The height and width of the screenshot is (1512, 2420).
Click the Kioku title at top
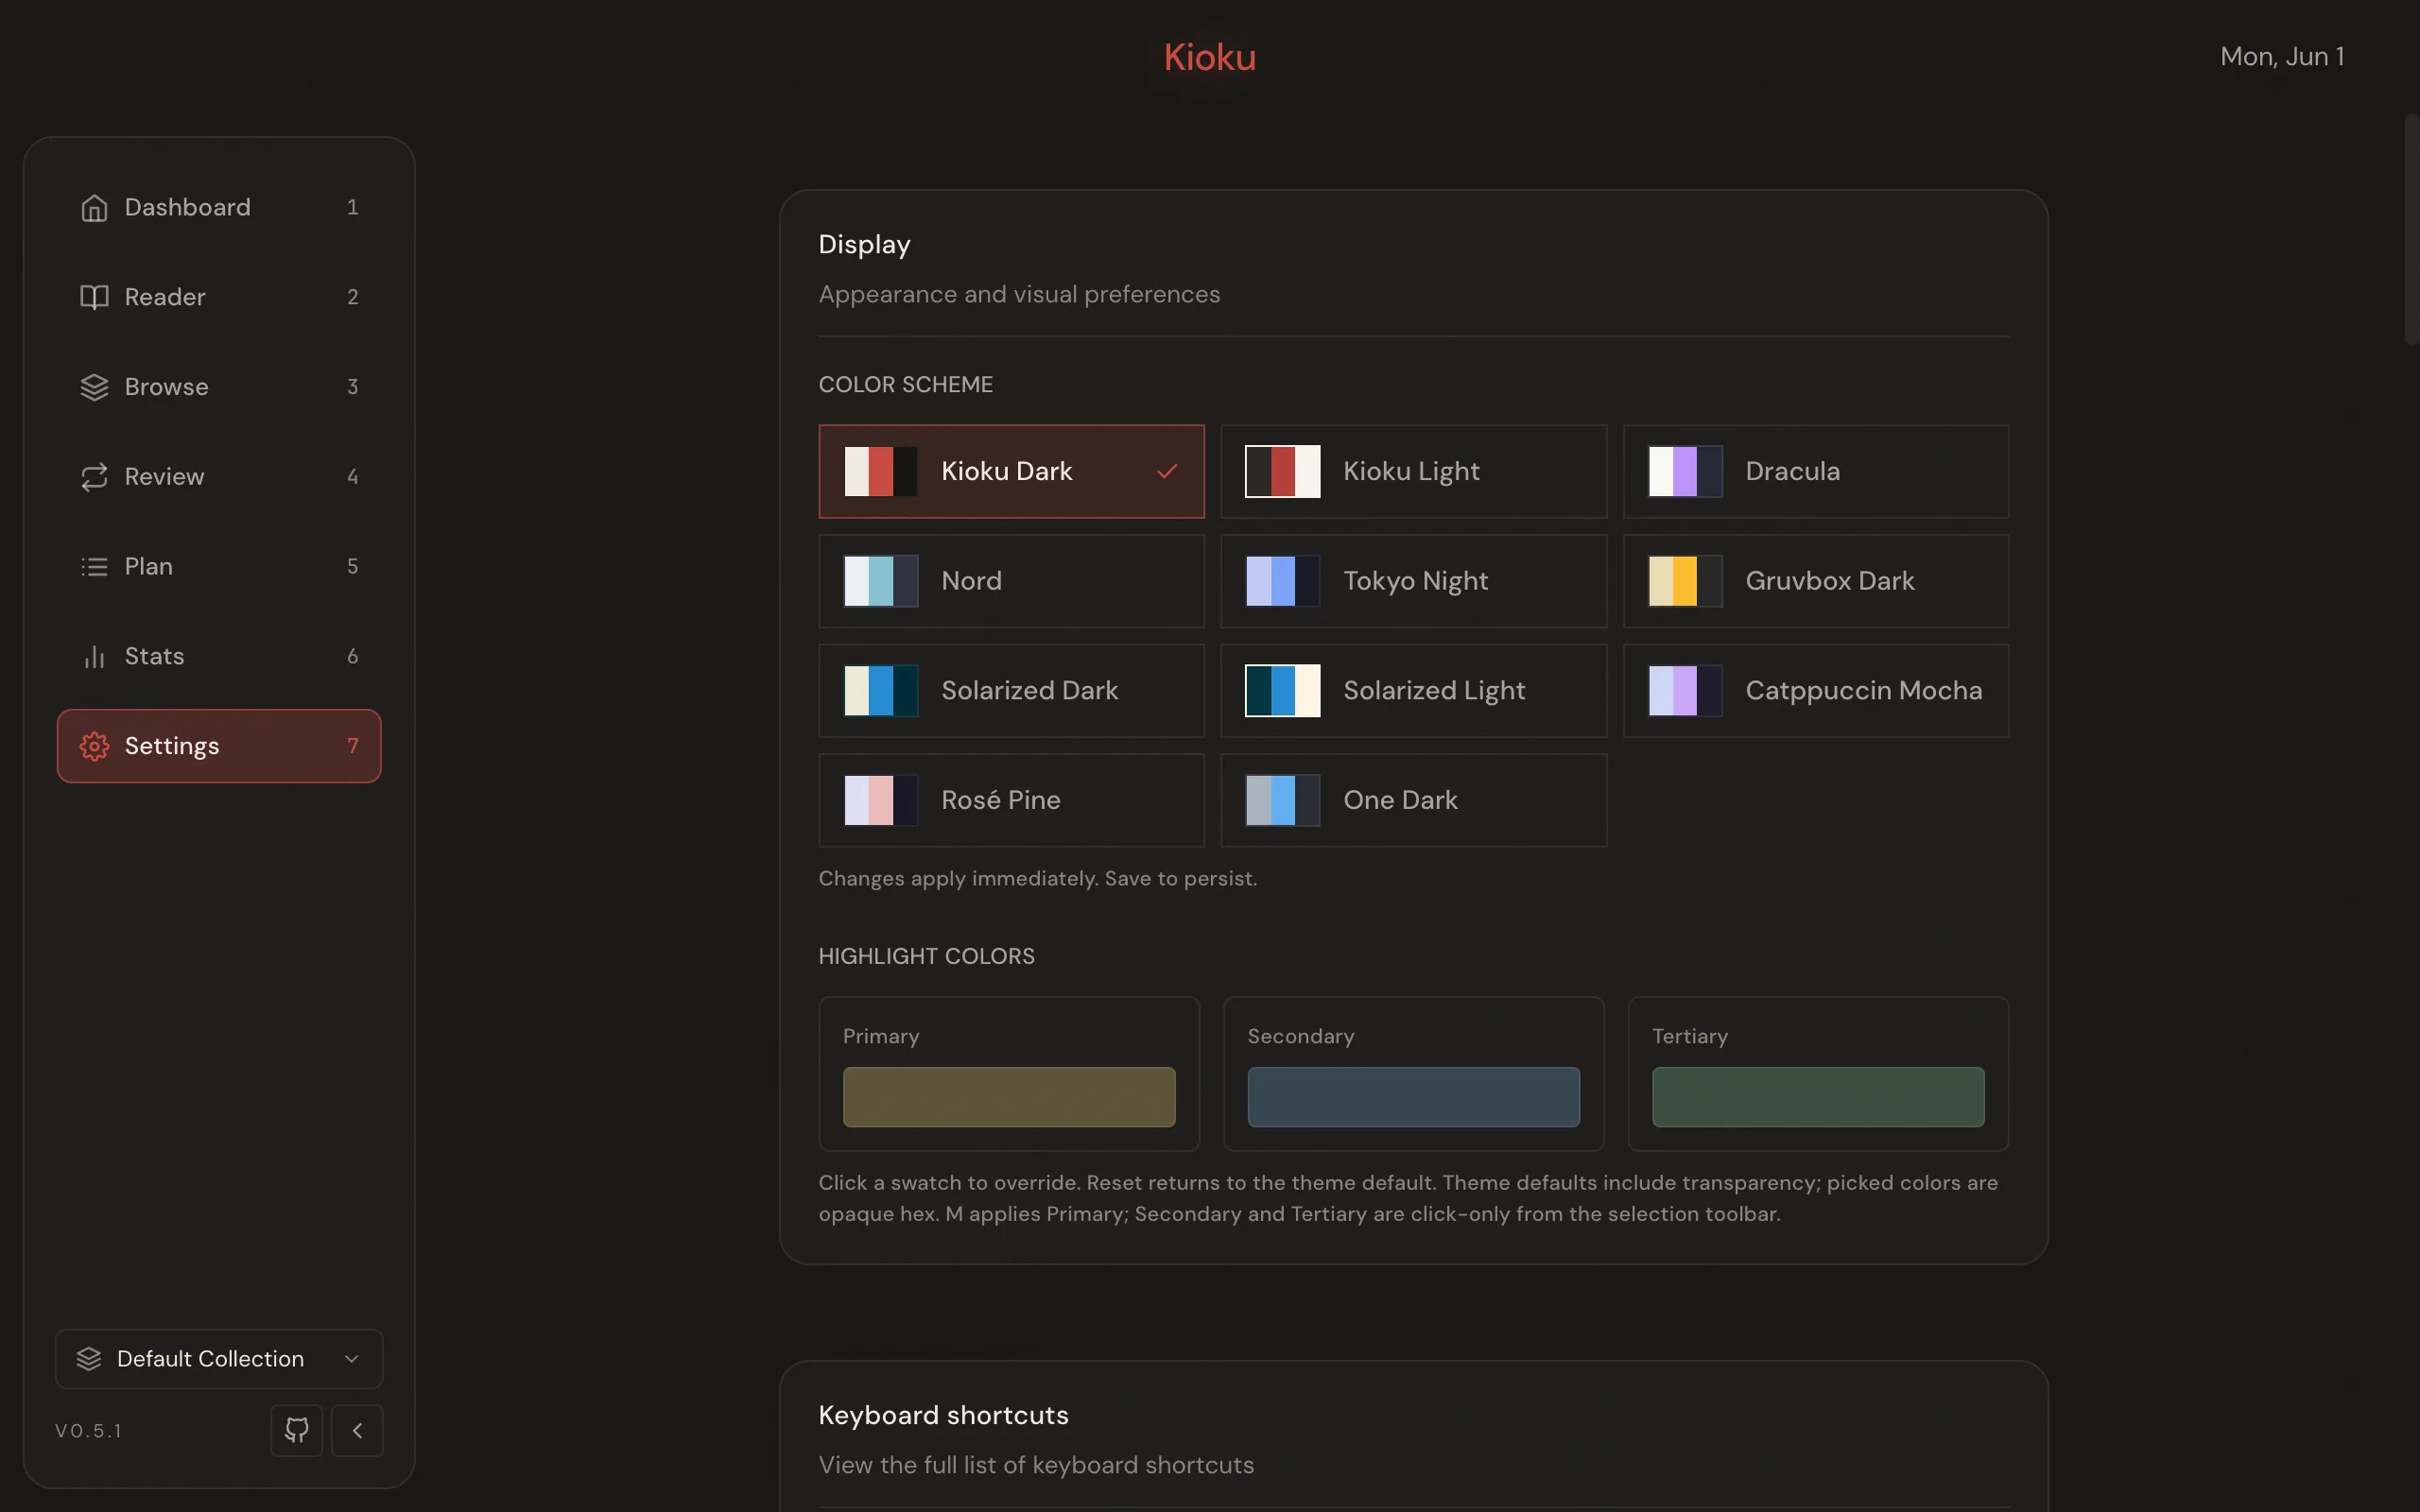point(1209,57)
